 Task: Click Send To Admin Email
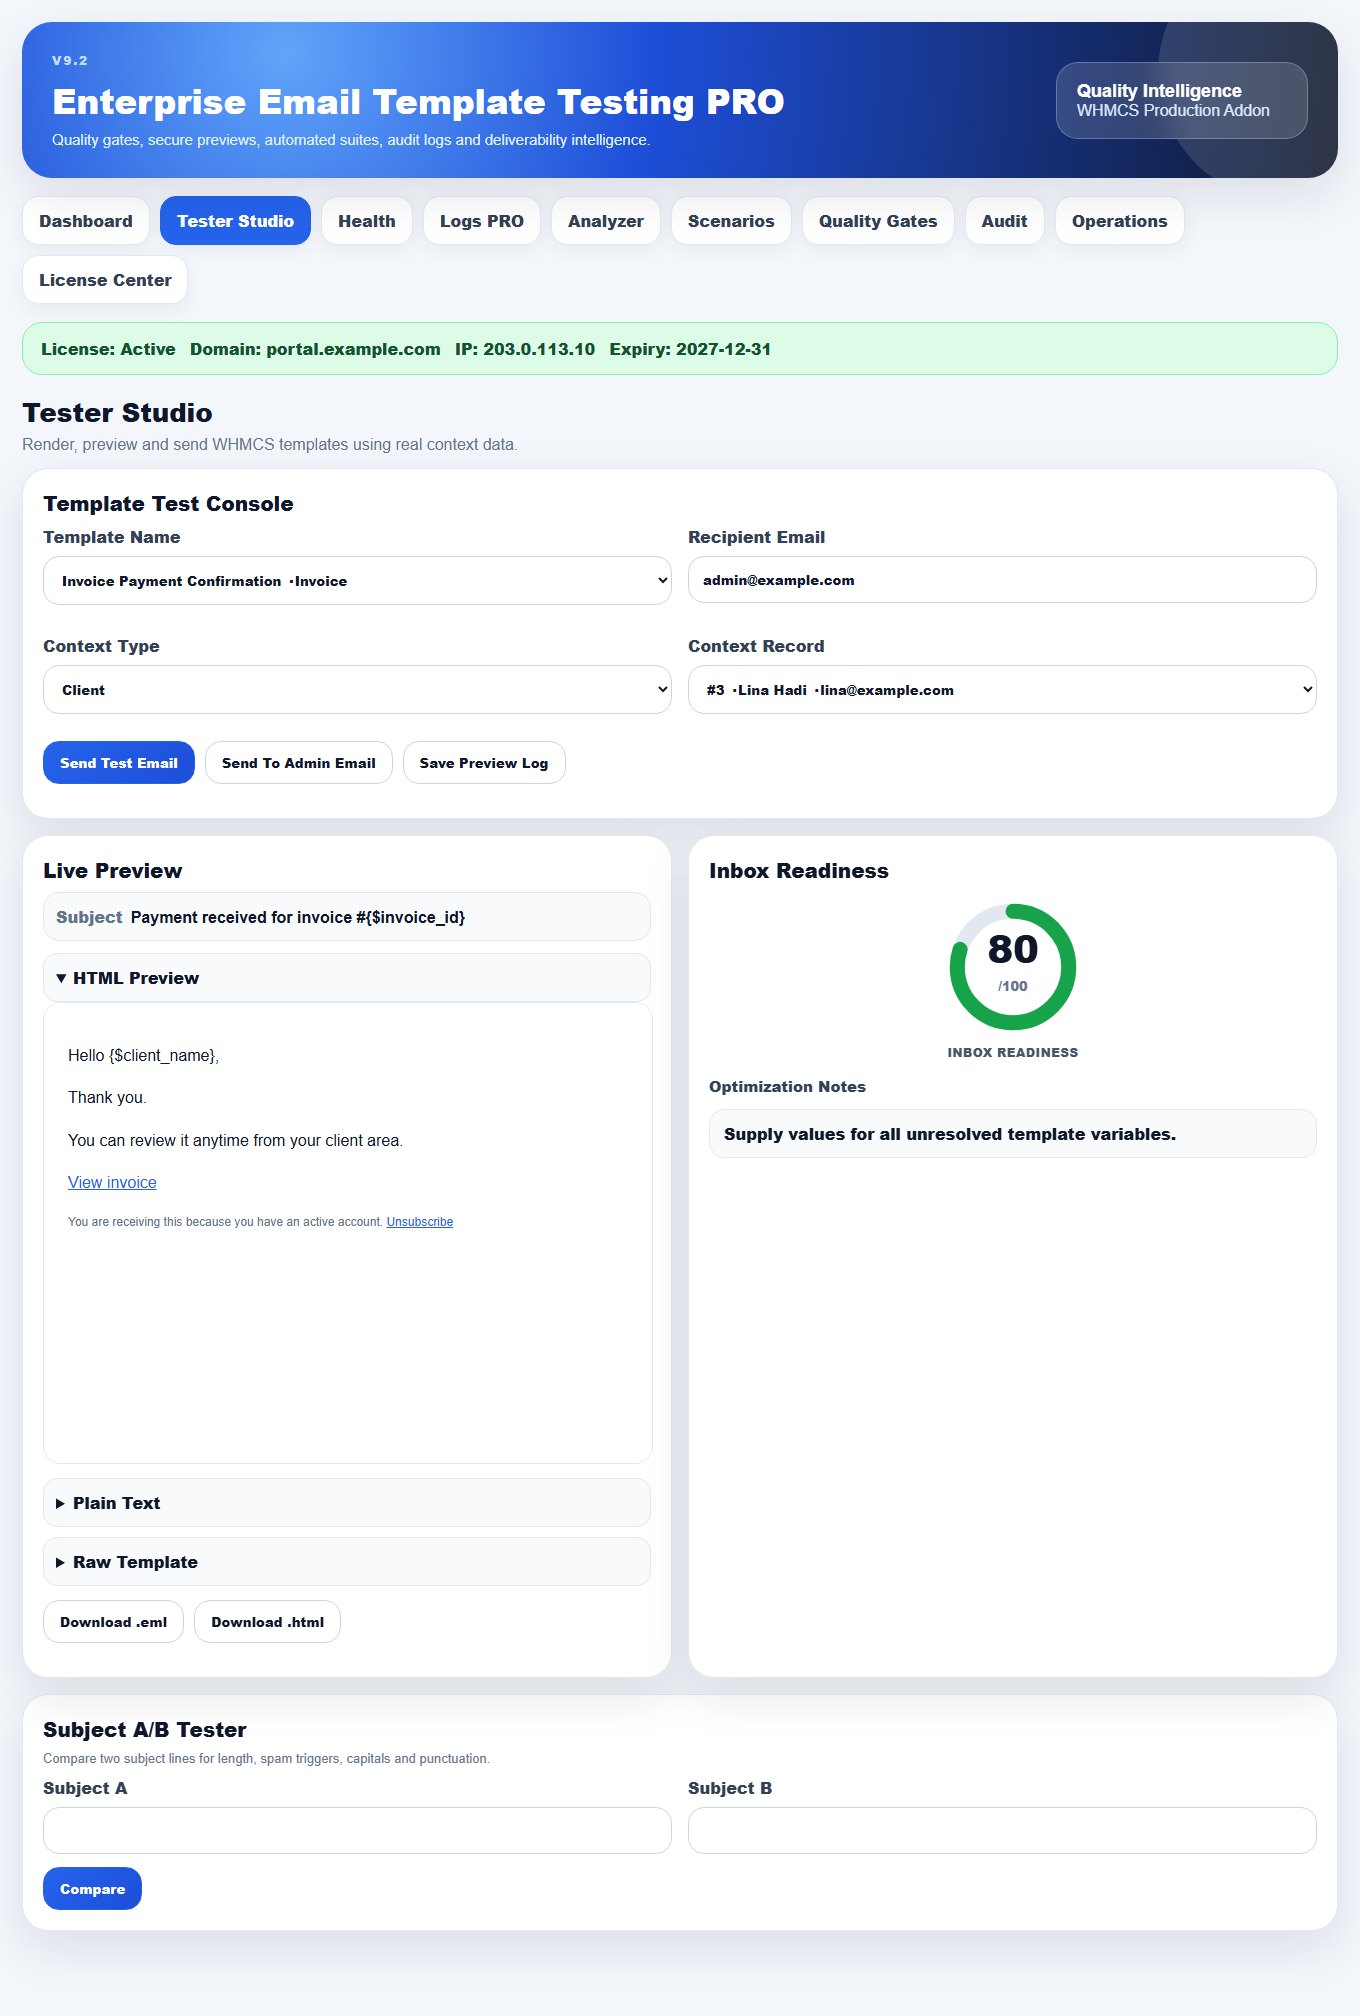tap(299, 763)
